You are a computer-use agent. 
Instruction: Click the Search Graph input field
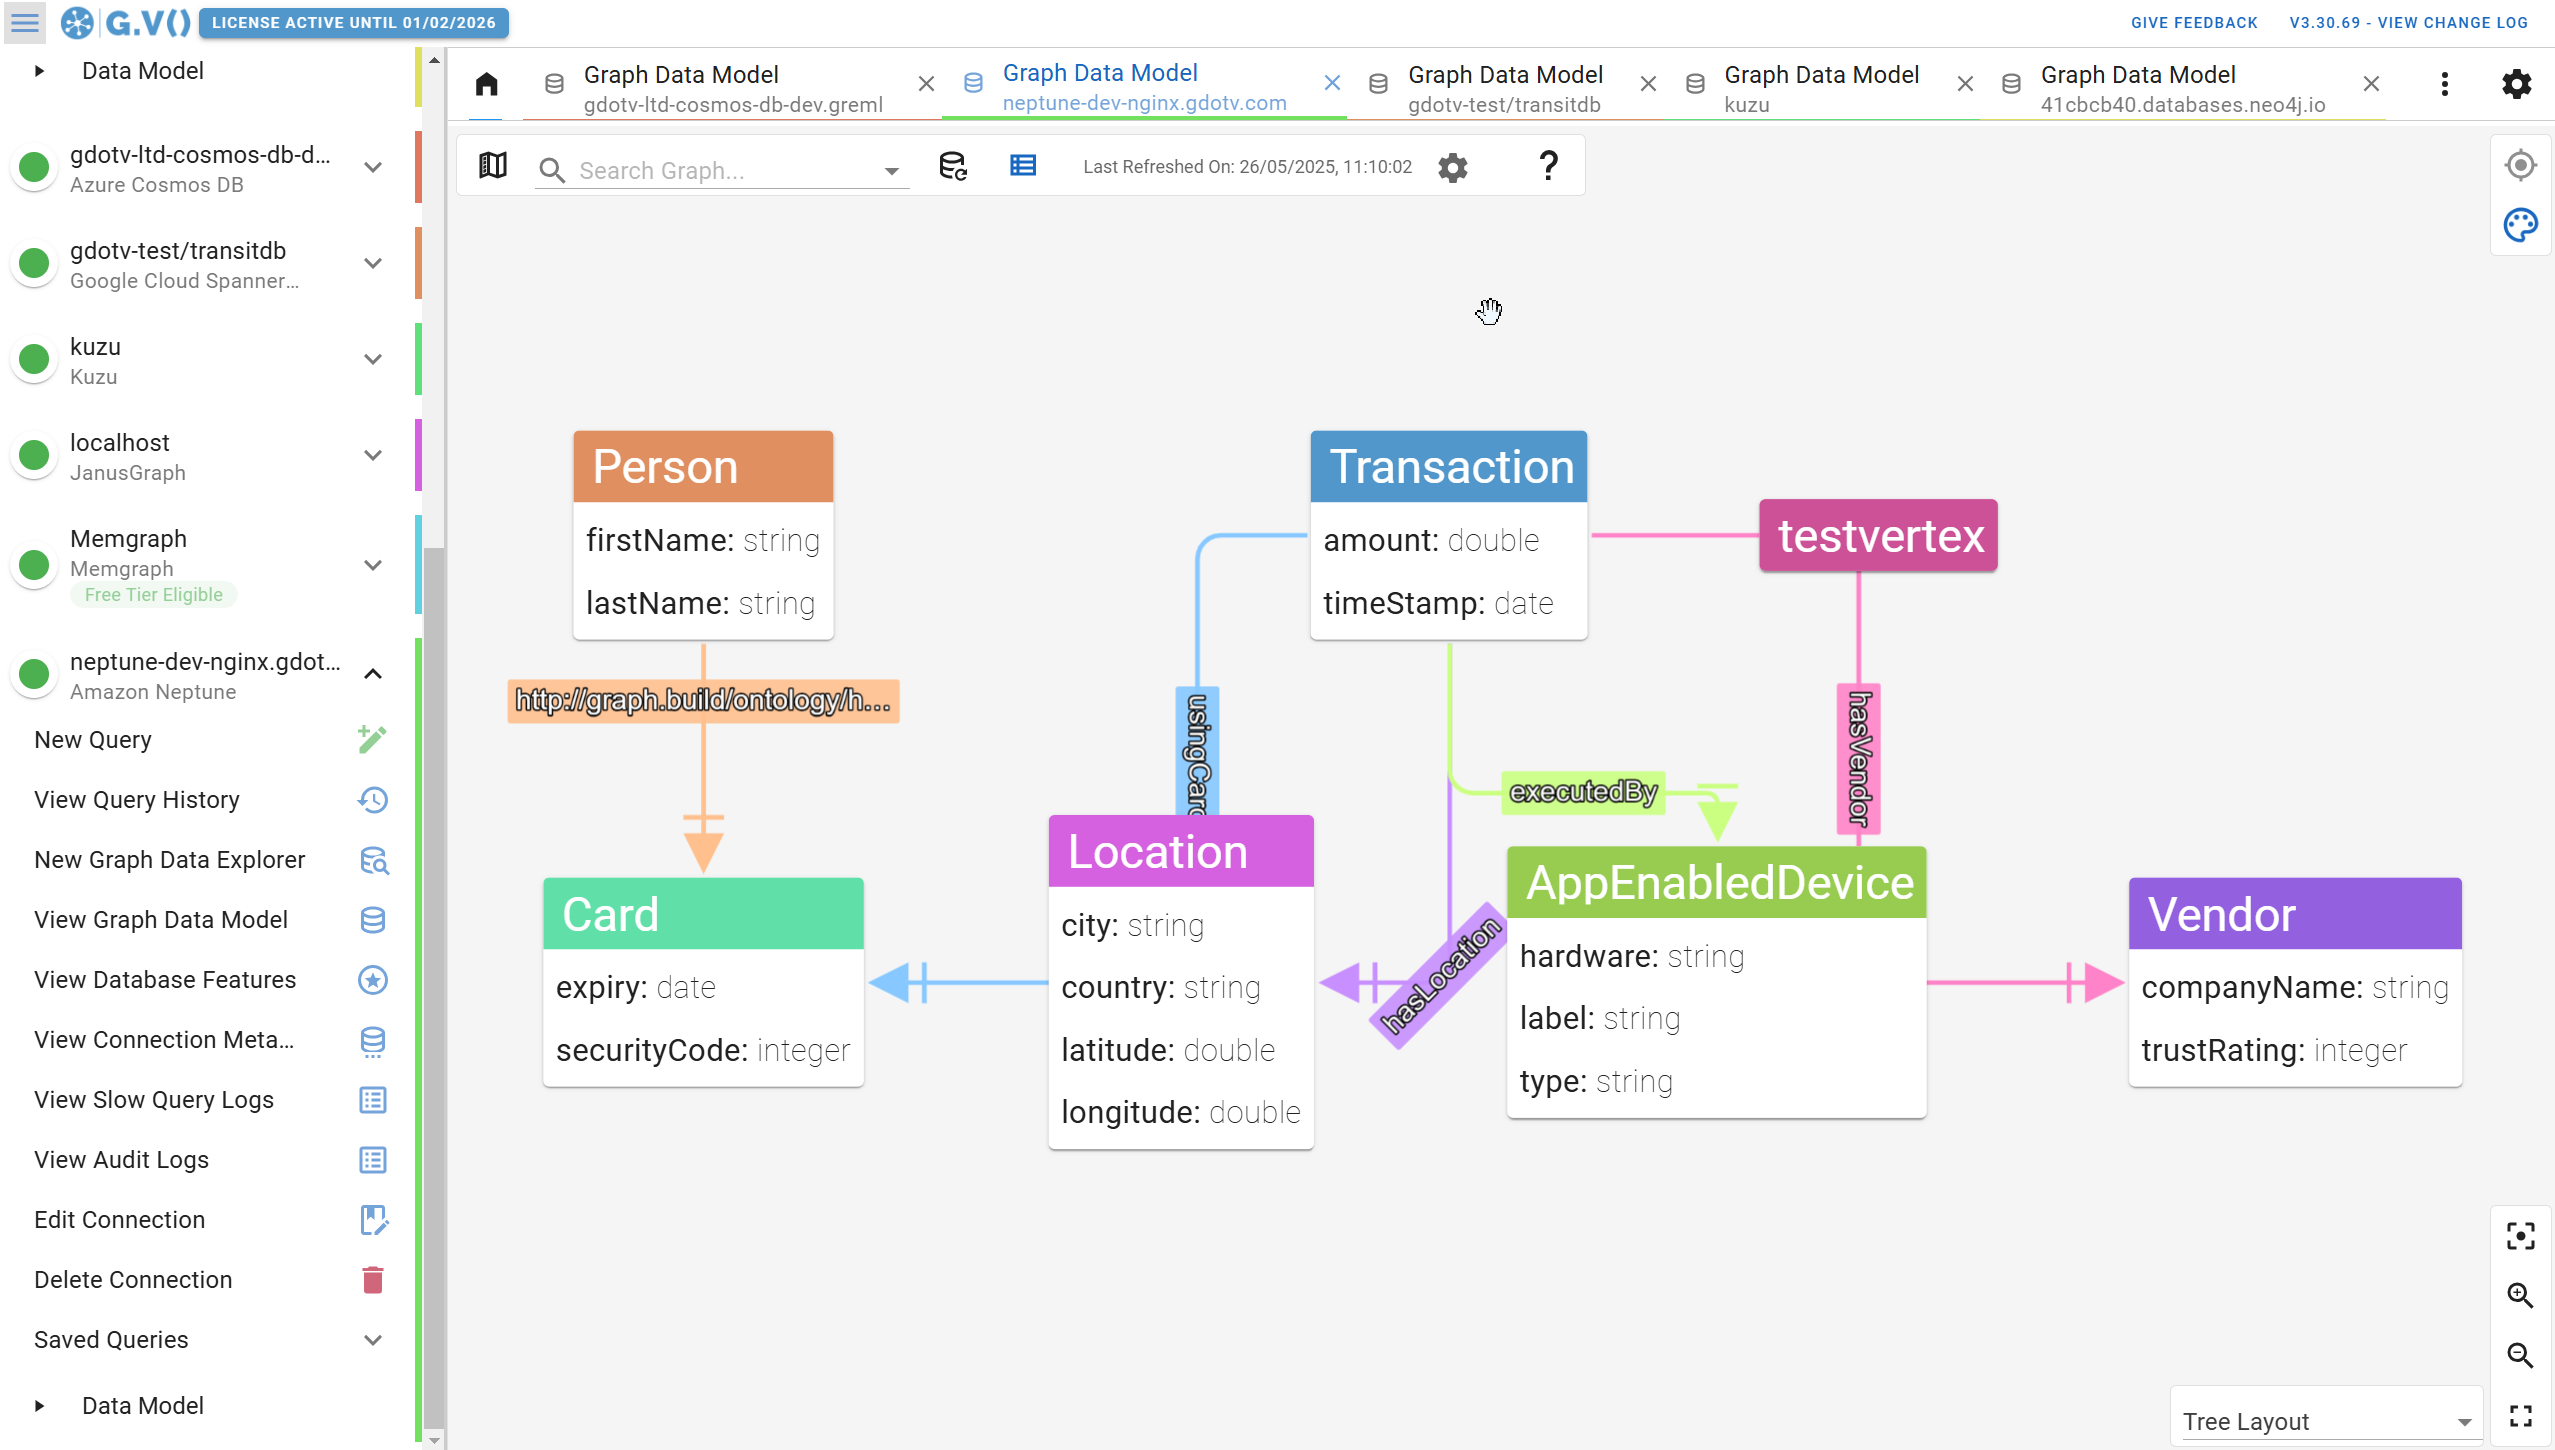tap(724, 171)
